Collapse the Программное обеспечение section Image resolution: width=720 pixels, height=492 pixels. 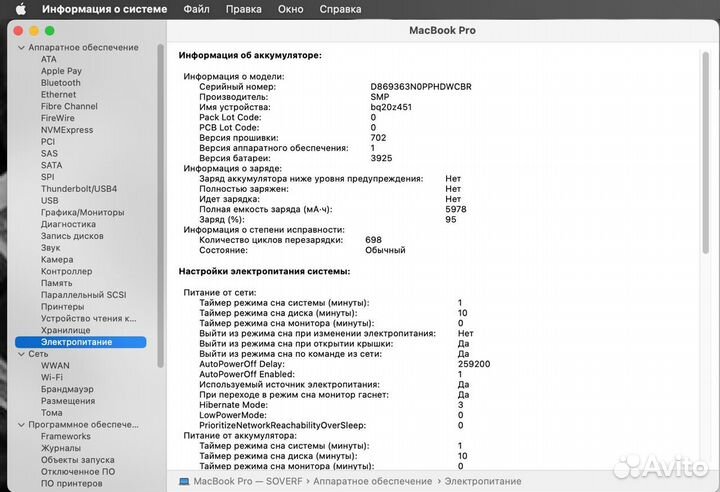[x=20, y=424]
